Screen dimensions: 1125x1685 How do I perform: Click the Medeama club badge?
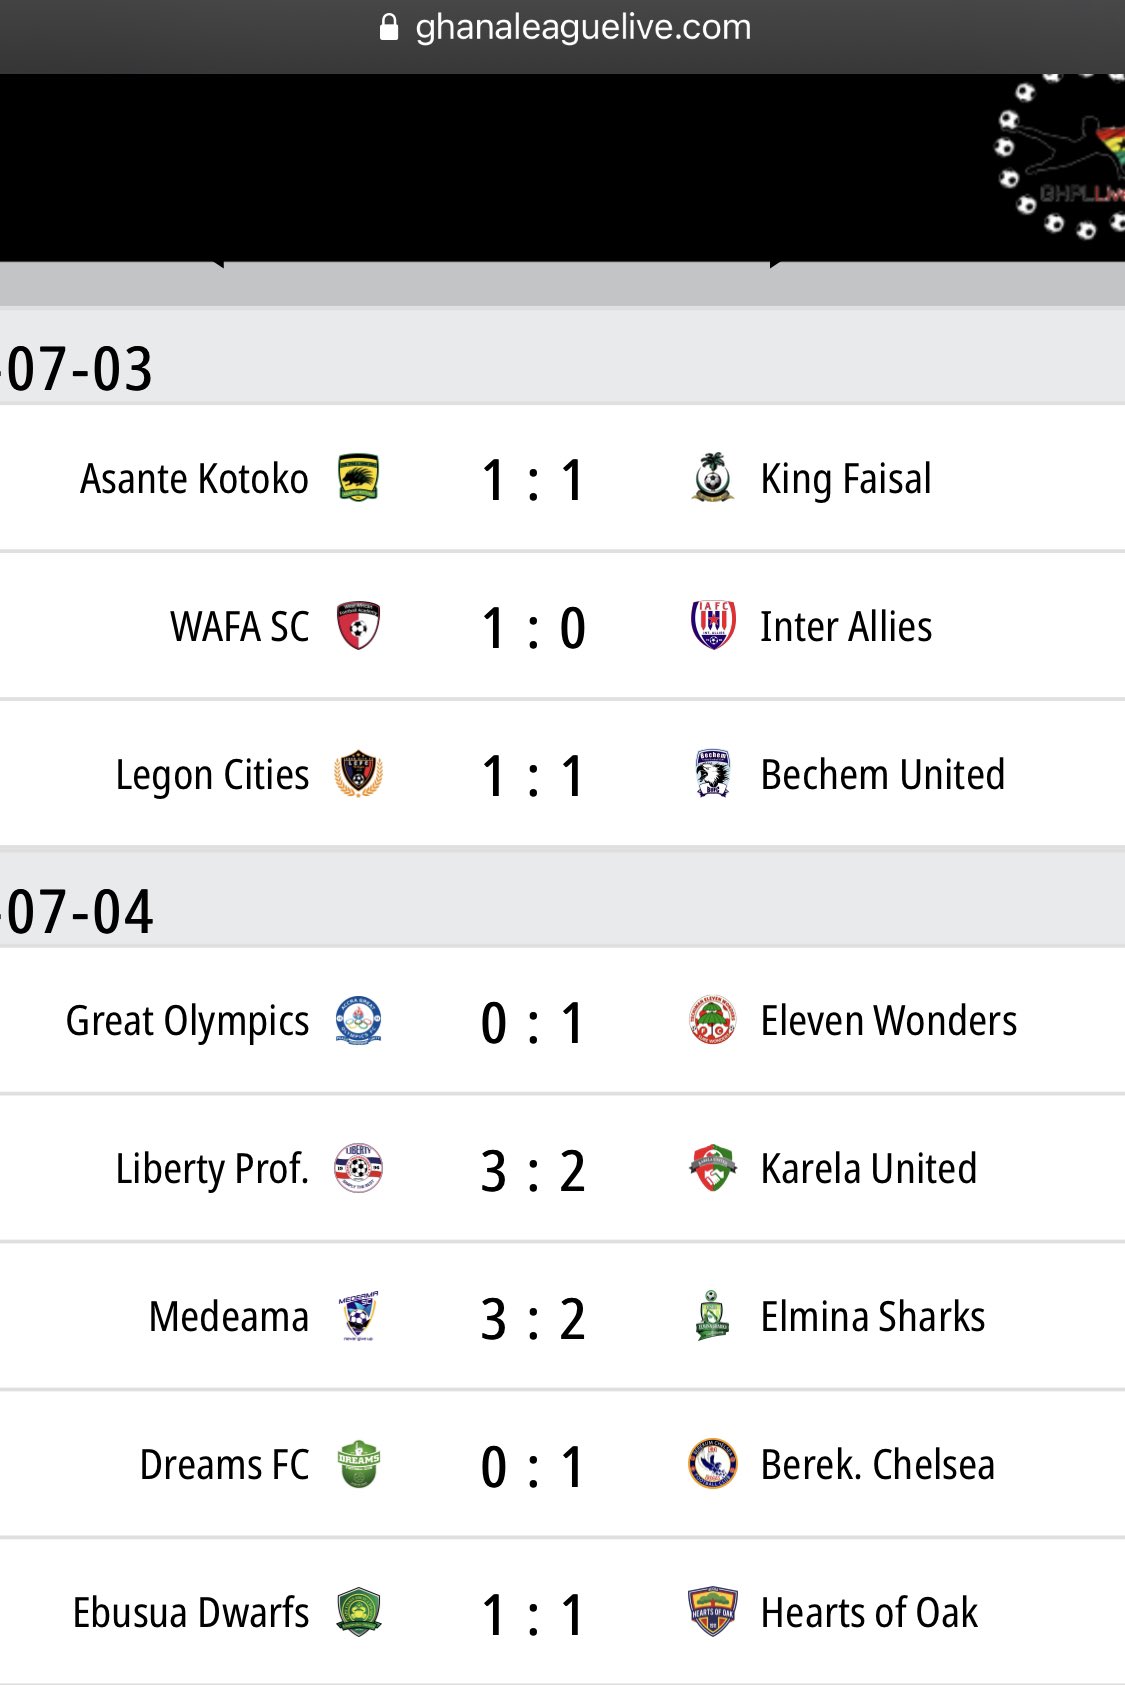click(x=358, y=1316)
